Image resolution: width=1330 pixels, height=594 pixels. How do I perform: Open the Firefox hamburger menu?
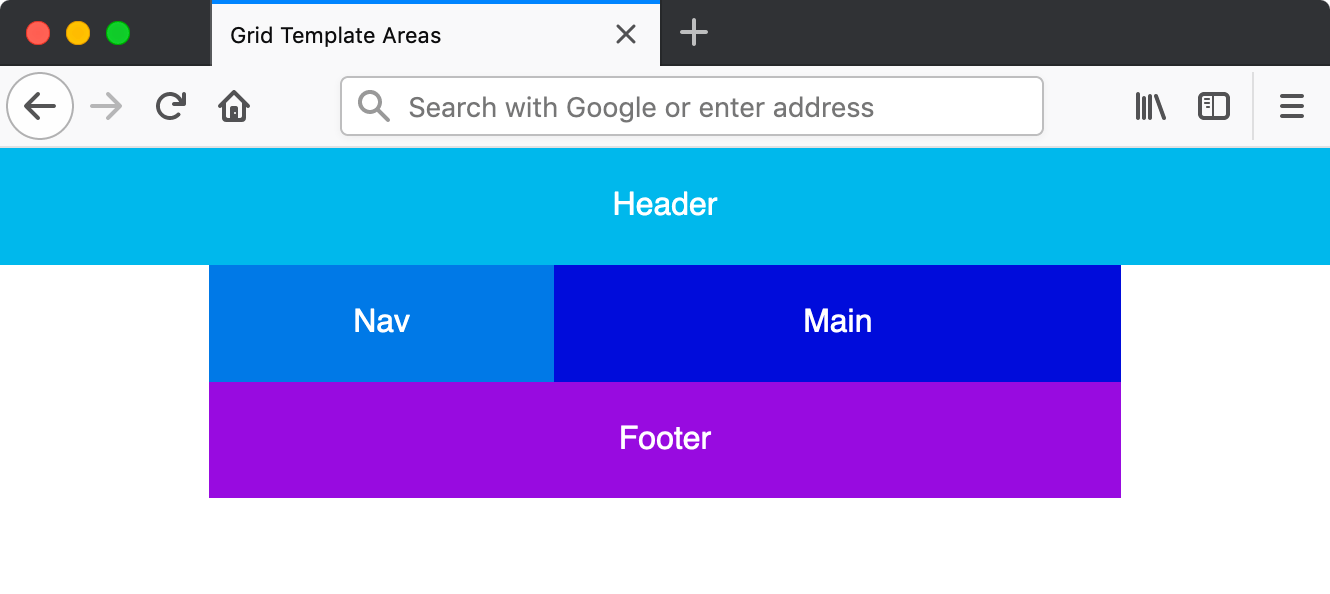point(1291,106)
